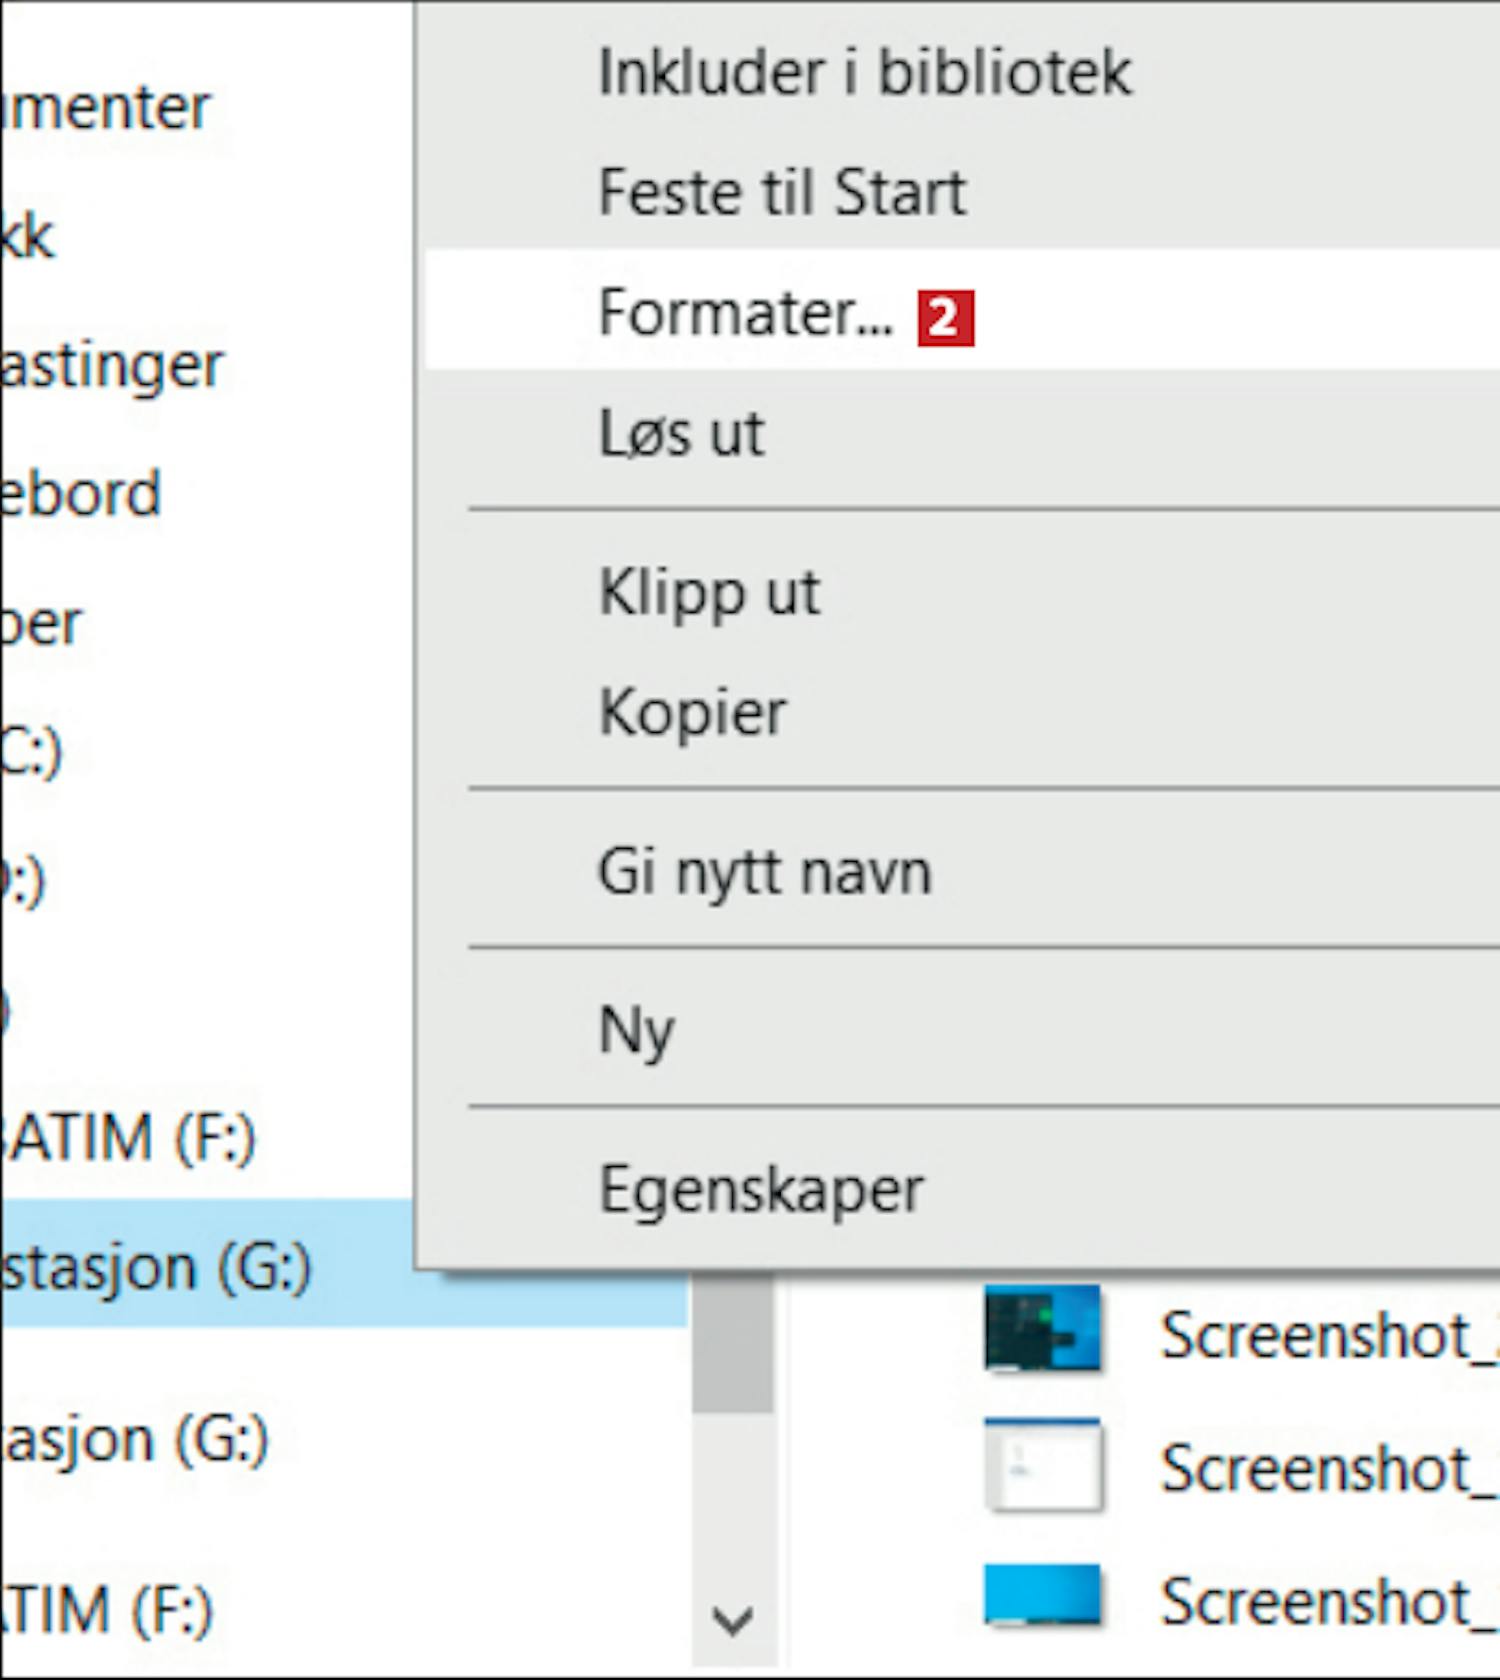1500x1680 pixels.
Task: Select the highlighted stasjon (G:) drive
Action: (155, 1267)
